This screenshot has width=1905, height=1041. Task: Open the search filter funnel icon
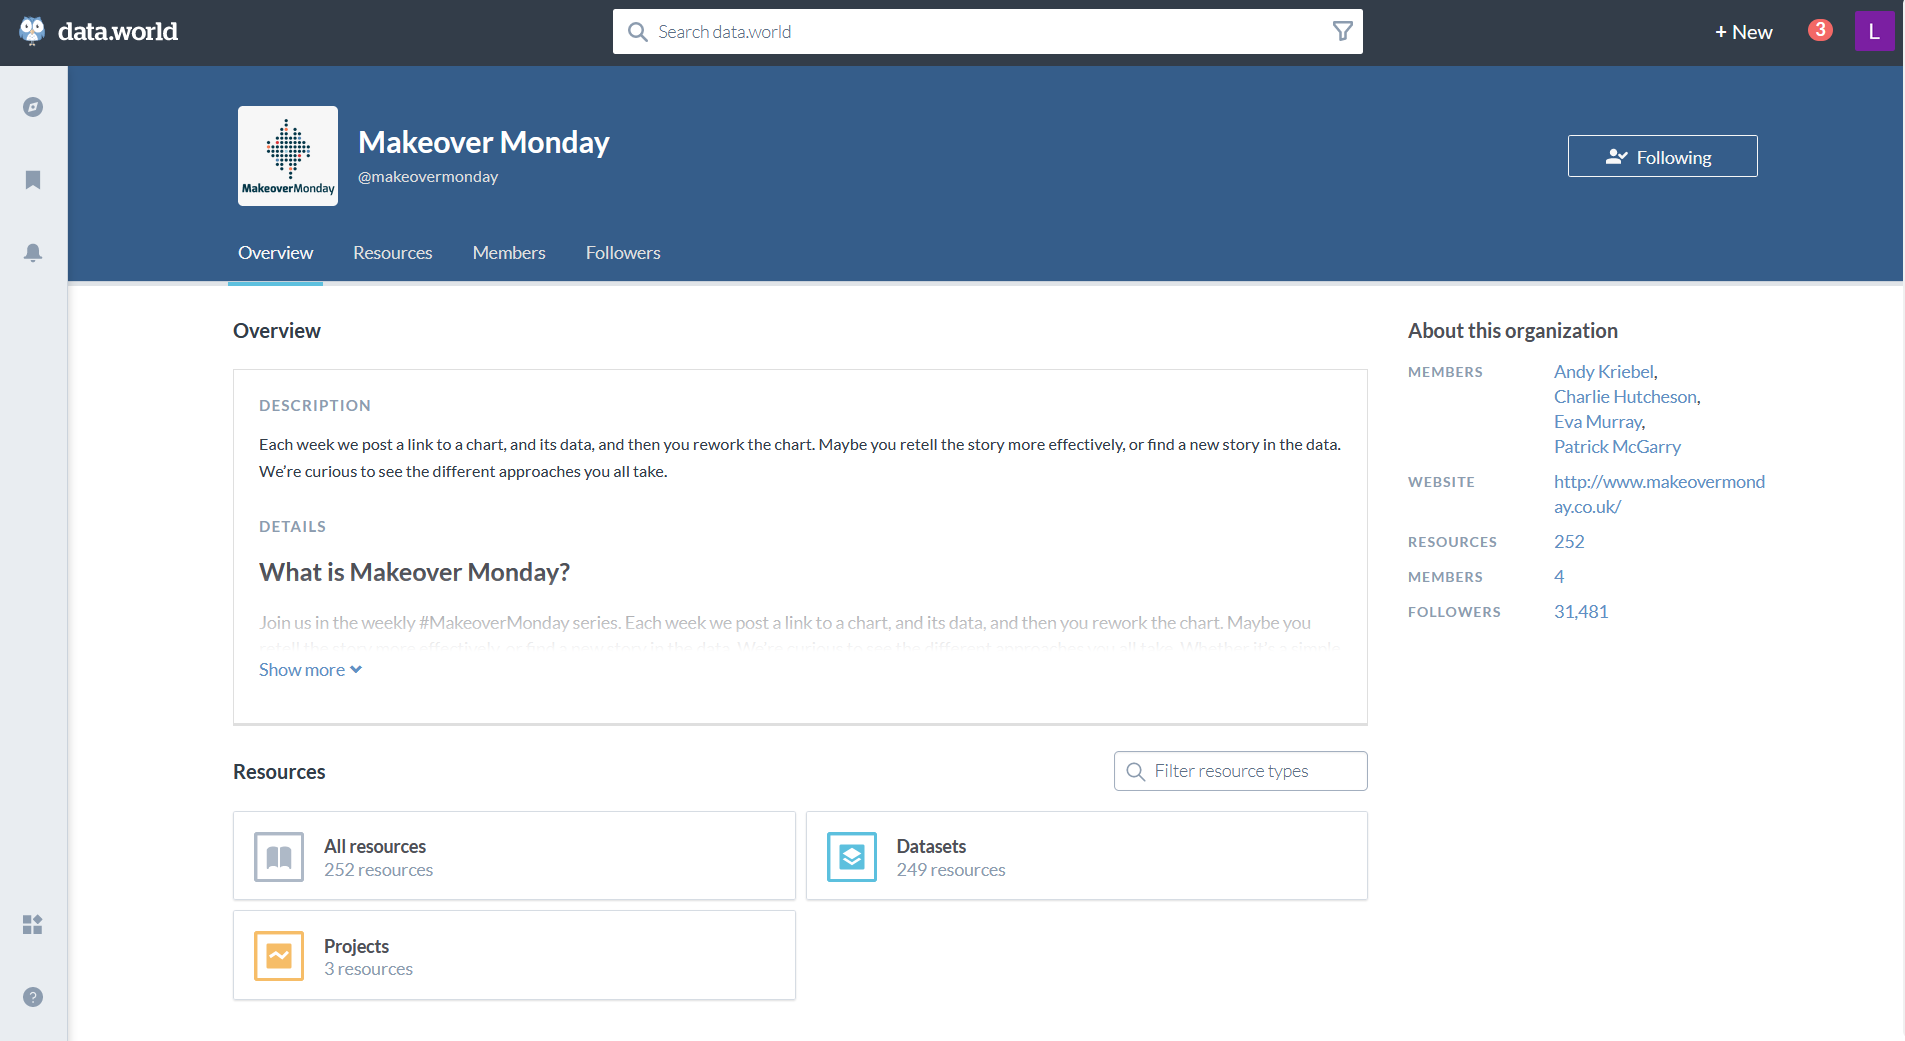tap(1342, 32)
